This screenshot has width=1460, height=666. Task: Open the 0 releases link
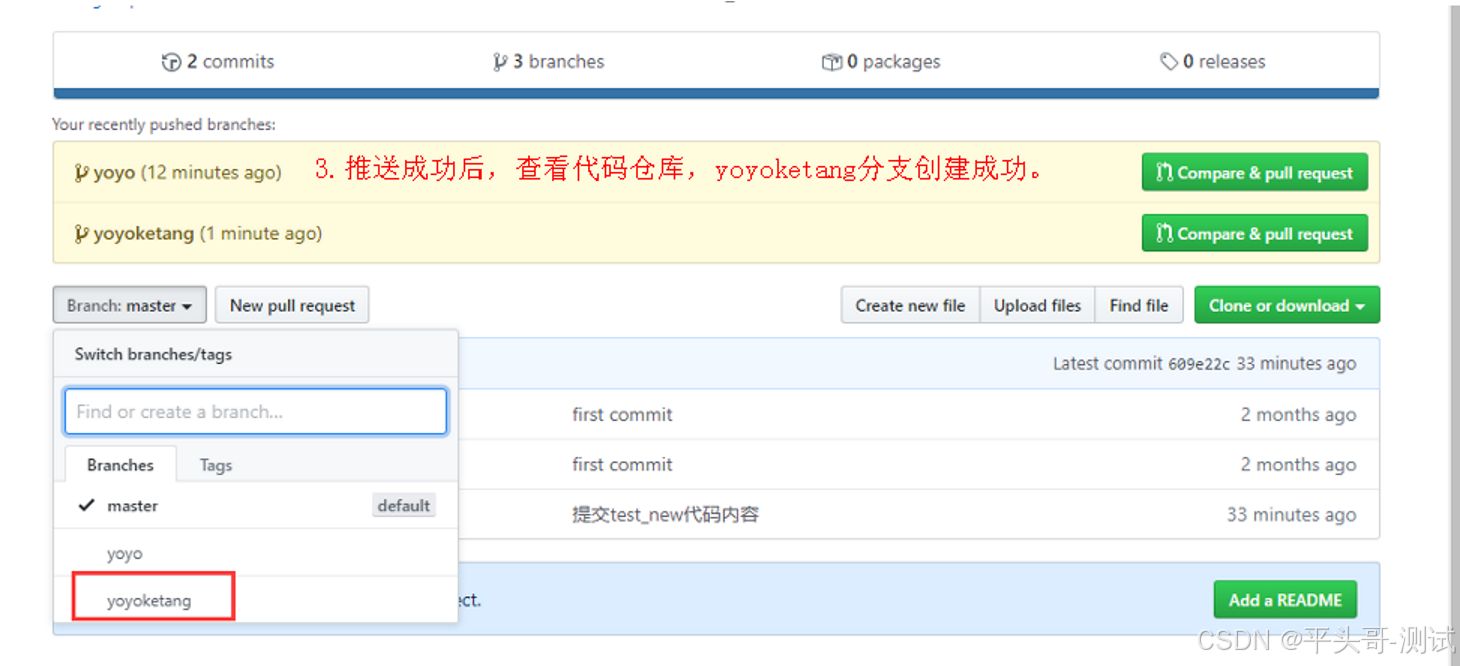tap(1213, 62)
